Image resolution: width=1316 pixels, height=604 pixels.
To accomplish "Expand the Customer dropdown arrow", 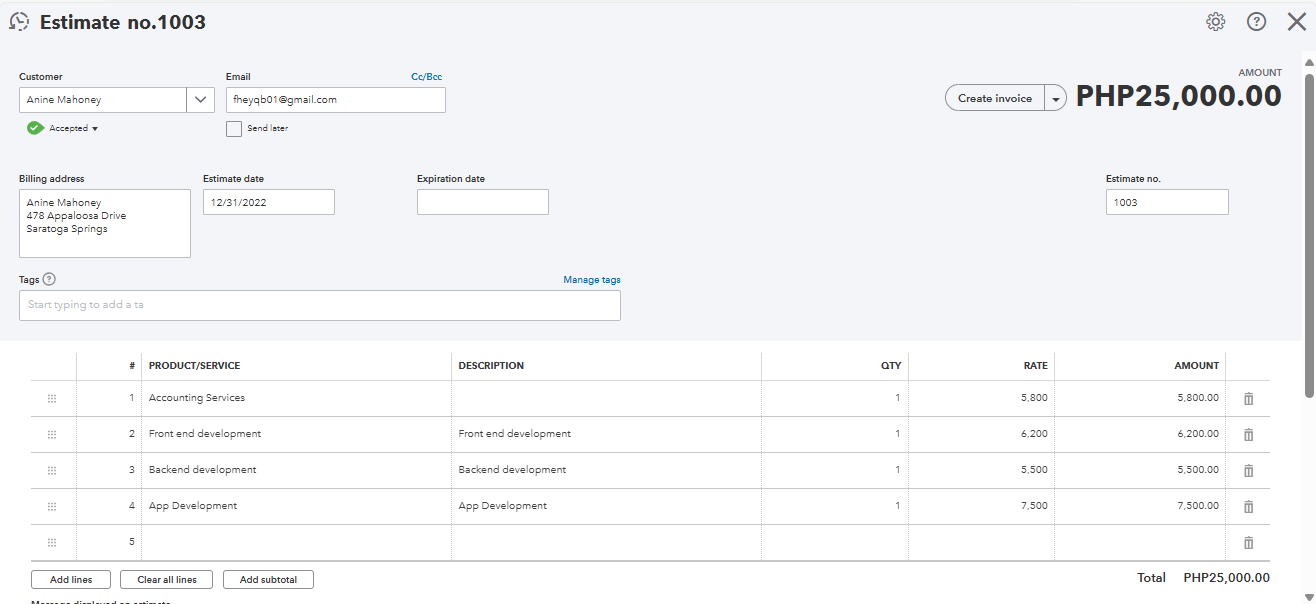I will coord(200,100).
